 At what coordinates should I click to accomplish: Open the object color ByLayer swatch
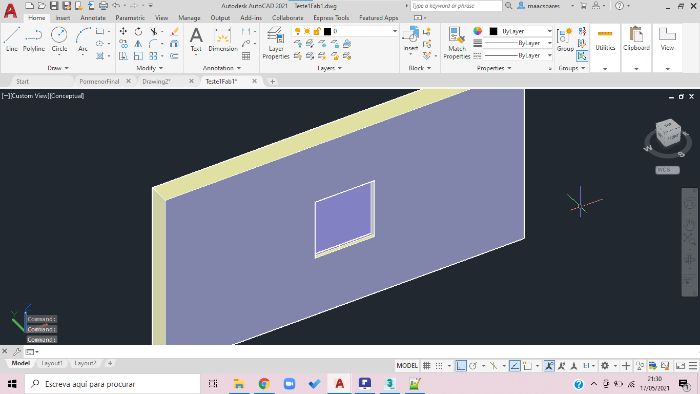coord(493,31)
